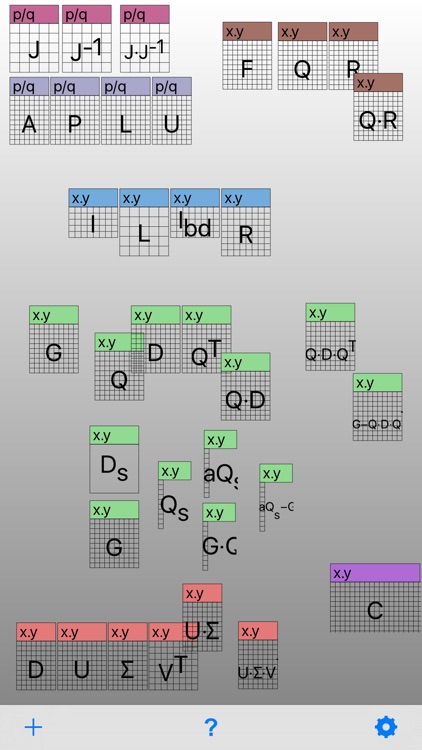
Task: Select the purple-header L matrix tile
Action: 126,111
